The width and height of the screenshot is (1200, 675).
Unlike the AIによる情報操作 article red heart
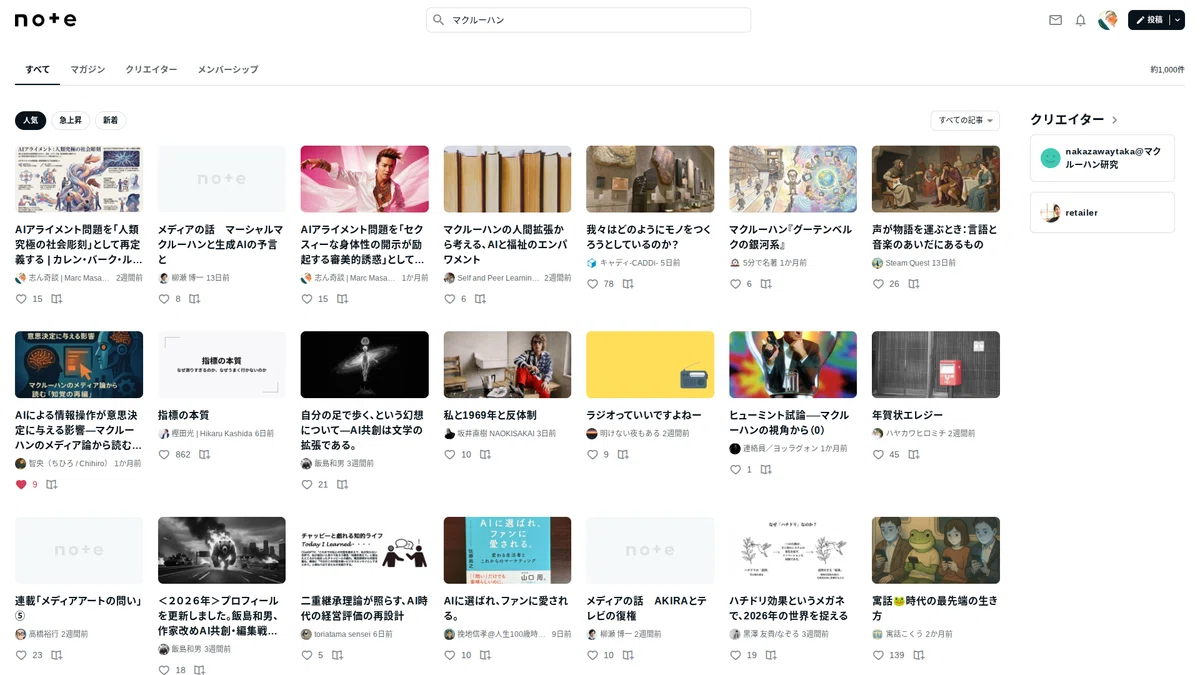pos(21,484)
